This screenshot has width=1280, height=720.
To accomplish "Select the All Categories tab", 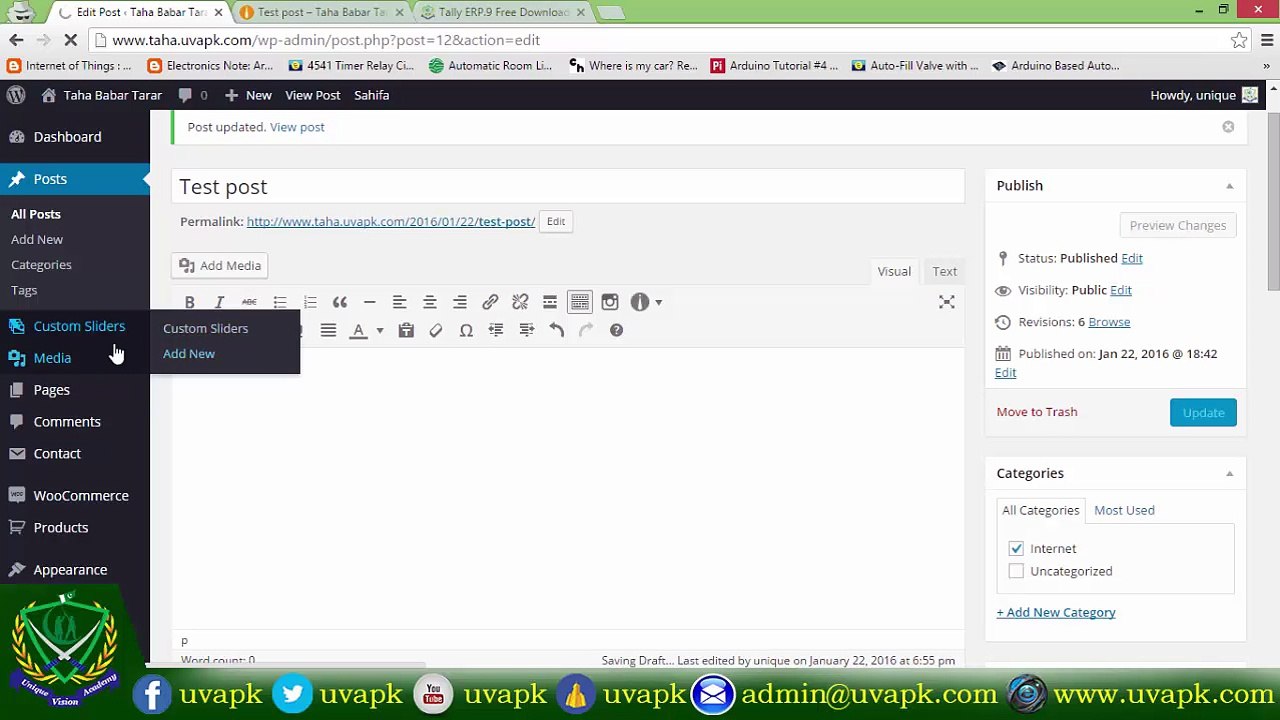I will 1041,510.
